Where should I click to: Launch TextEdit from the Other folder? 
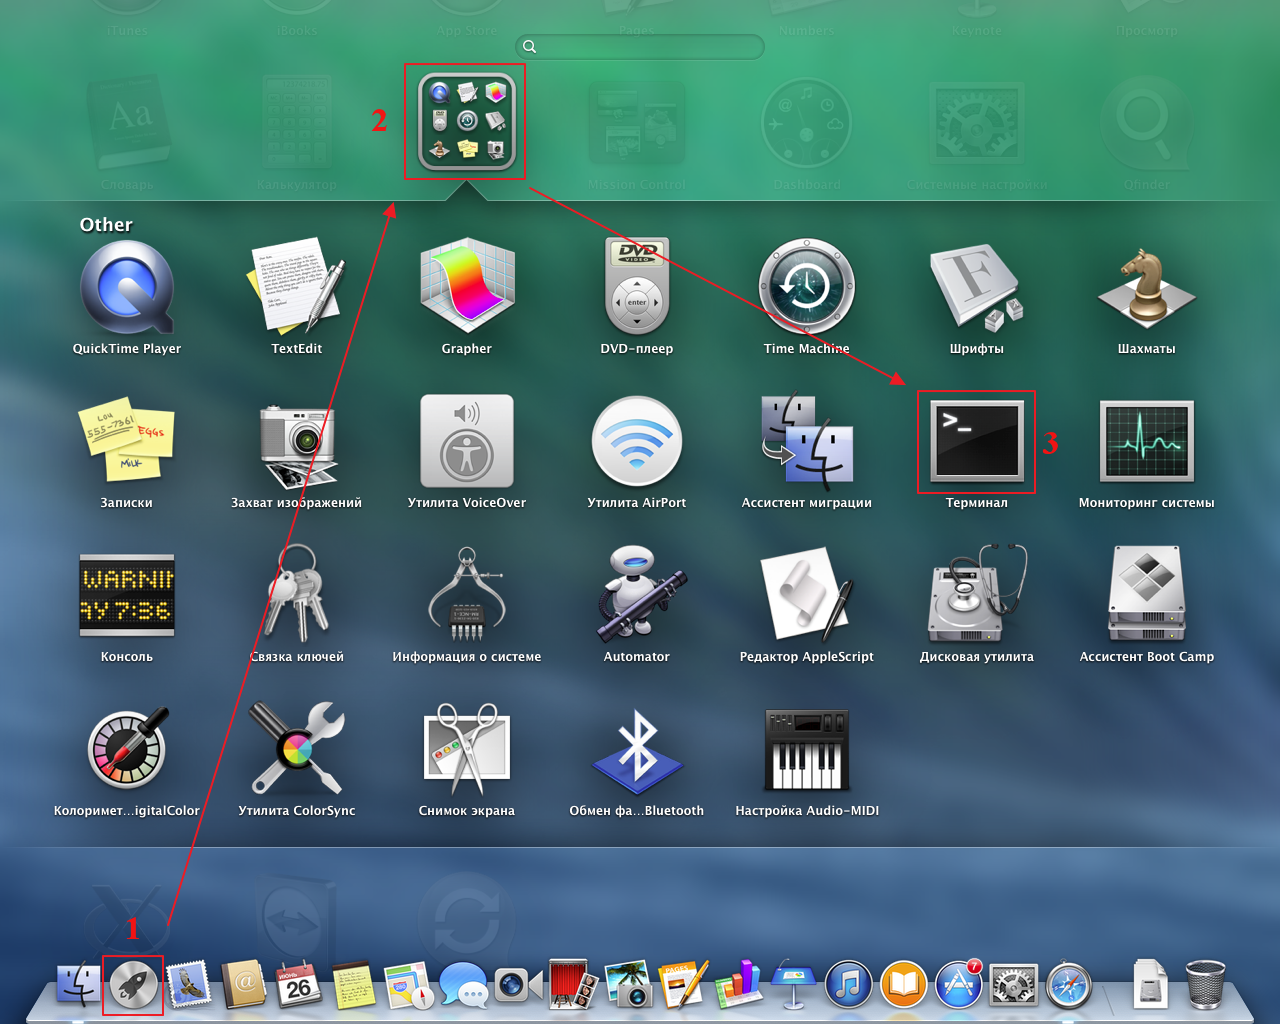pyautogui.click(x=297, y=288)
